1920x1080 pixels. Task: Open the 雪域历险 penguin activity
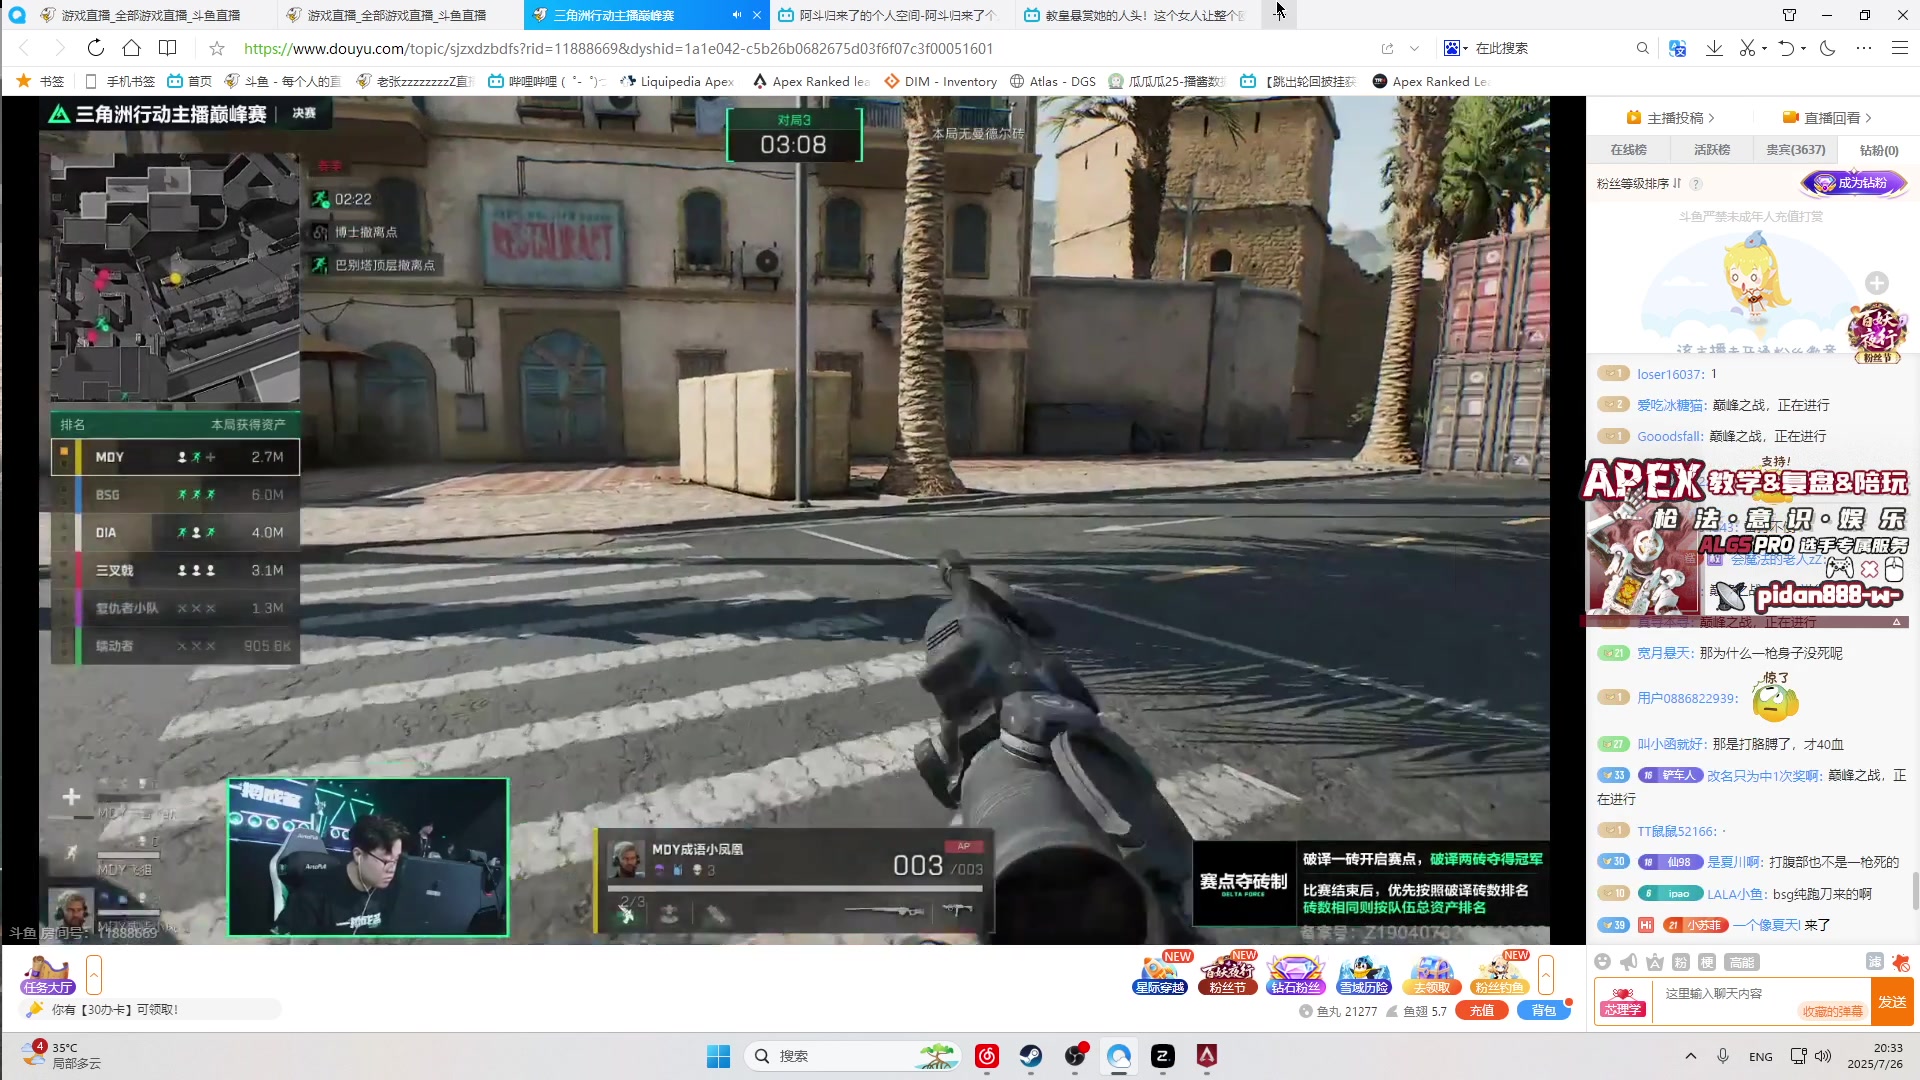pos(1364,975)
